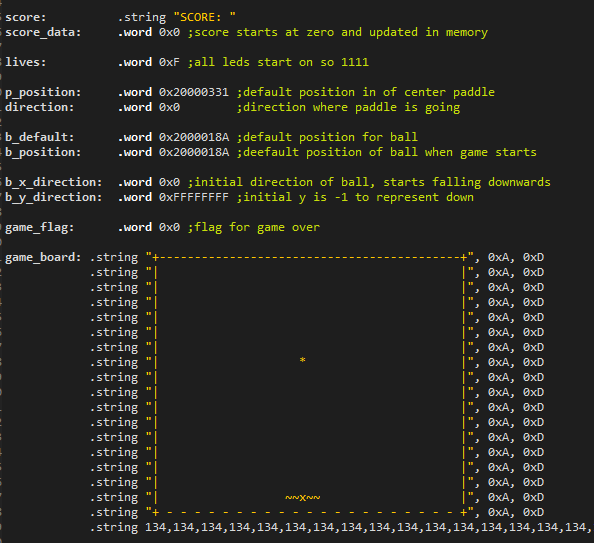Click the b_position: label
594x543 pixels.
[43, 153]
